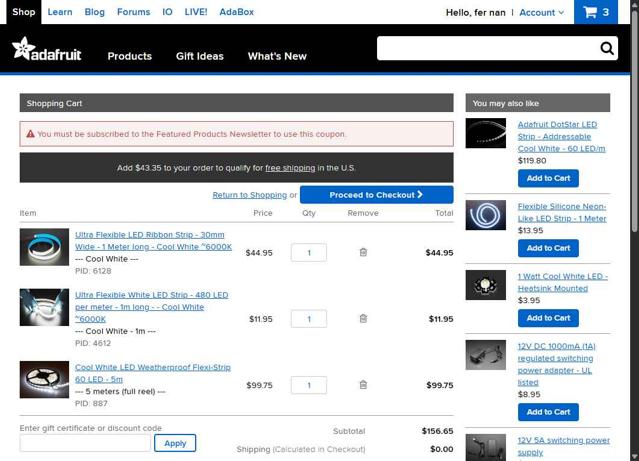This screenshot has height=461, width=639.
Task: Go to the Blog tab
Action: 95,12
